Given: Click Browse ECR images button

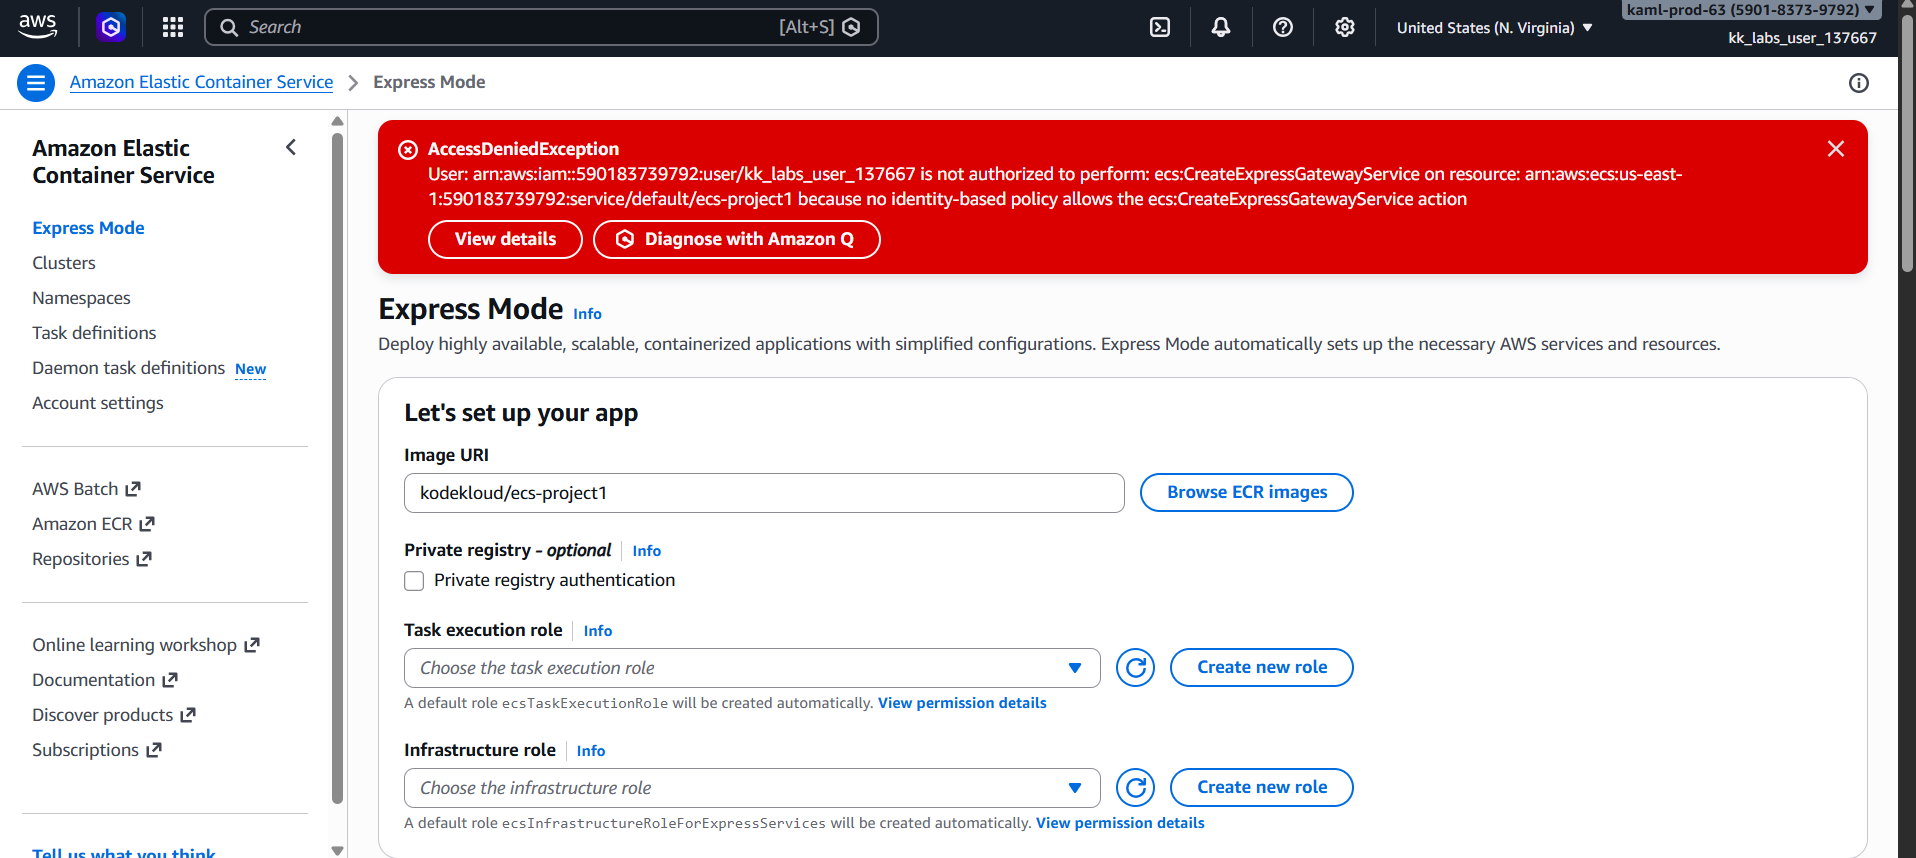Looking at the screenshot, I should pyautogui.click(x=1247, y=492).
